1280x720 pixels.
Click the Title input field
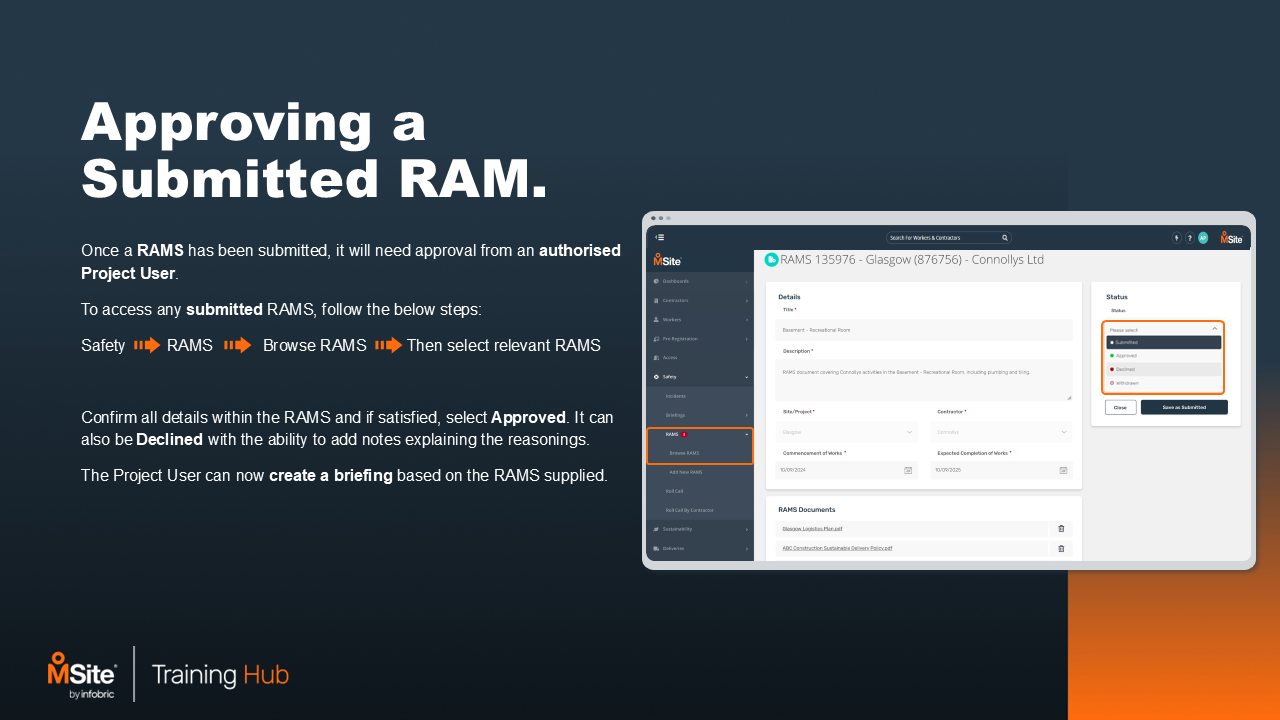(923, 330)
